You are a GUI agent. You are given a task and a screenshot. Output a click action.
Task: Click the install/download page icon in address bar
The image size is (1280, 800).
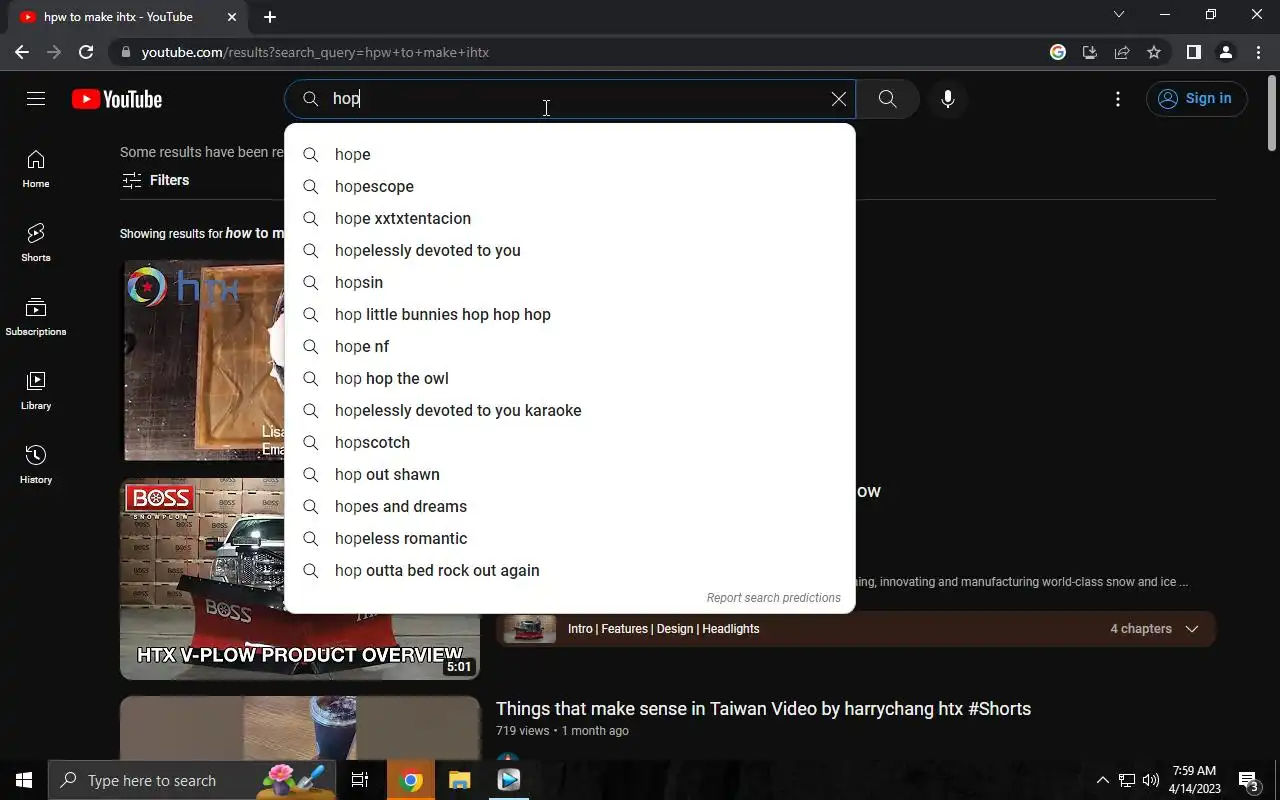pos(1090,52)
